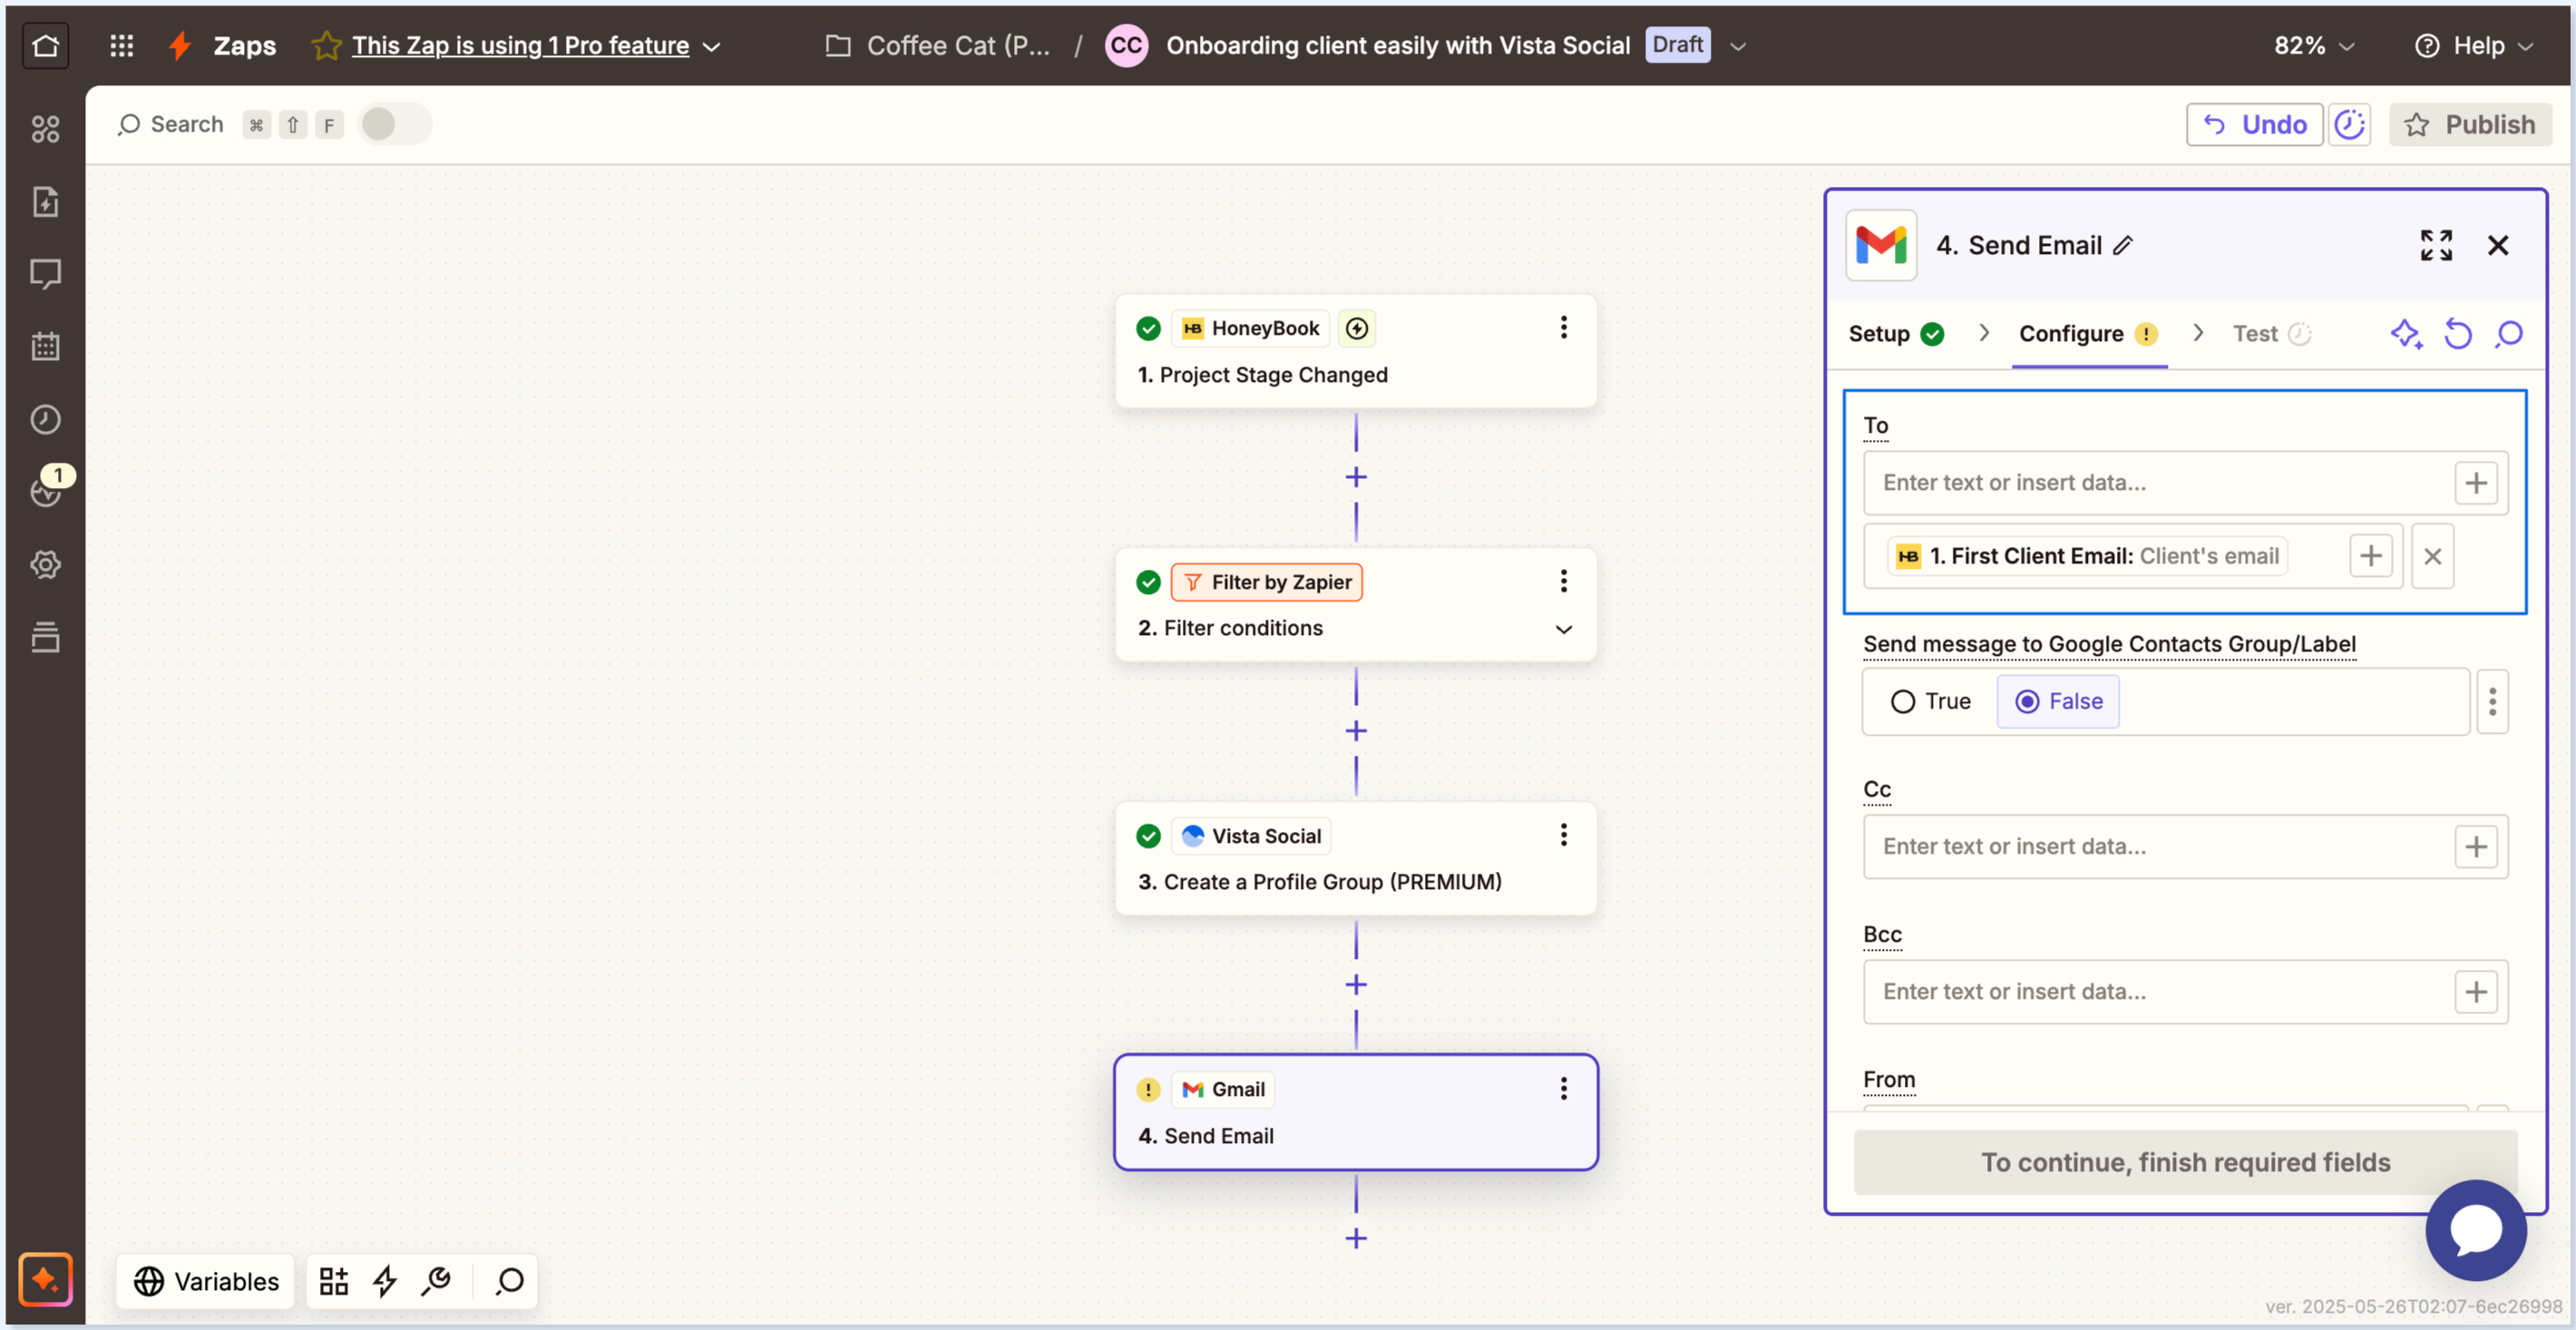2576x1330 pixels.
Task: Select the Filter by Zapier step
Action: point(1355,605)
